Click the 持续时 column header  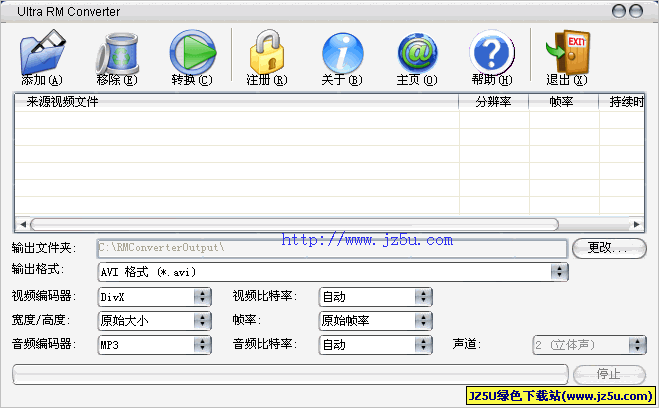[622, 102]
